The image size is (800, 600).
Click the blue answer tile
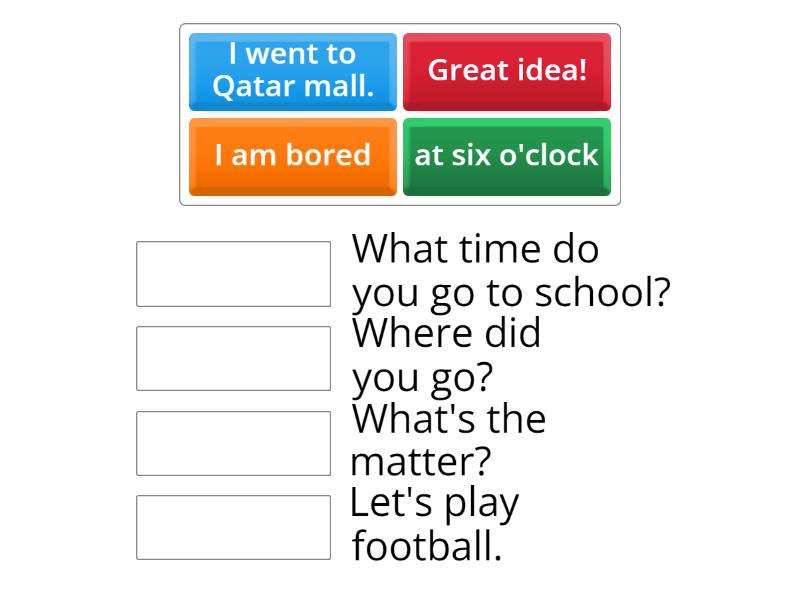coord(293,71)
